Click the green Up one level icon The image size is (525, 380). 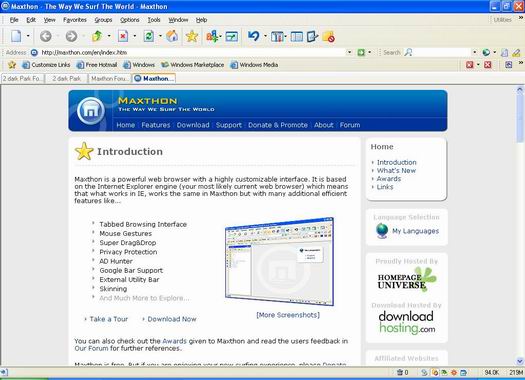[x=97, y=36]
